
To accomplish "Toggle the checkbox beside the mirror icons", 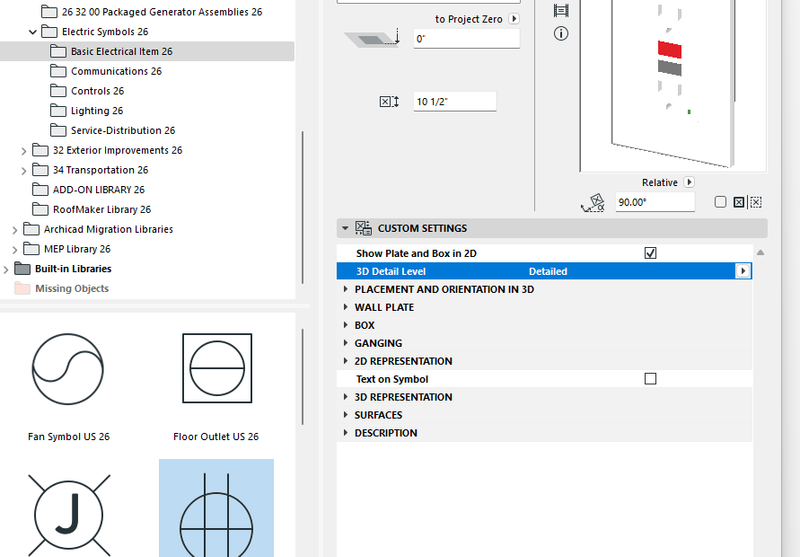I will click(720, 202).
